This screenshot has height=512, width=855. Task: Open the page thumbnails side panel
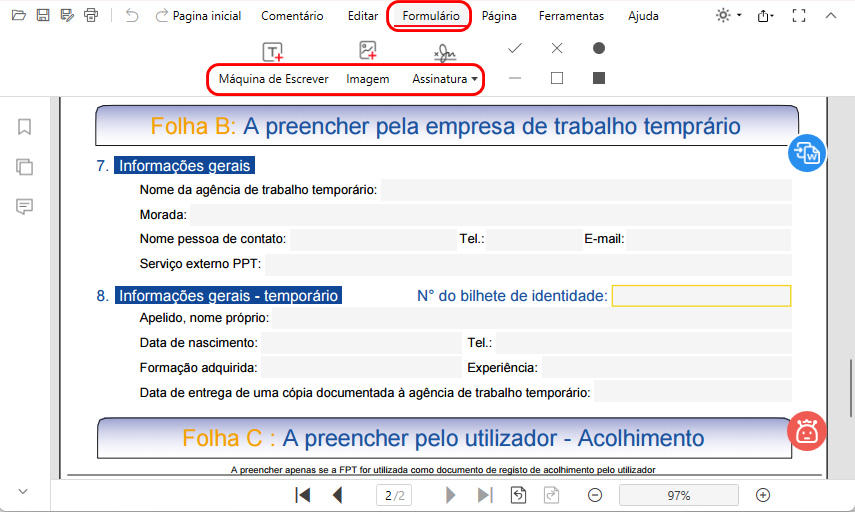24,167
